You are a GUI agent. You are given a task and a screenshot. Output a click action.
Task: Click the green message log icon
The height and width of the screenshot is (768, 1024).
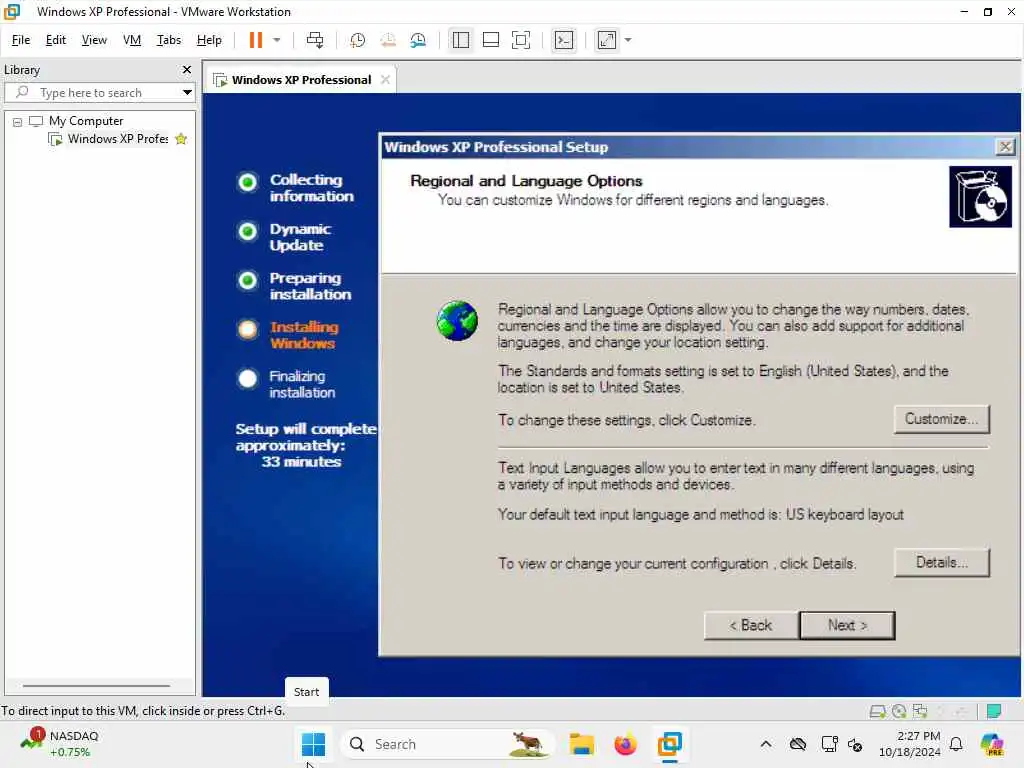click(993, 711)
